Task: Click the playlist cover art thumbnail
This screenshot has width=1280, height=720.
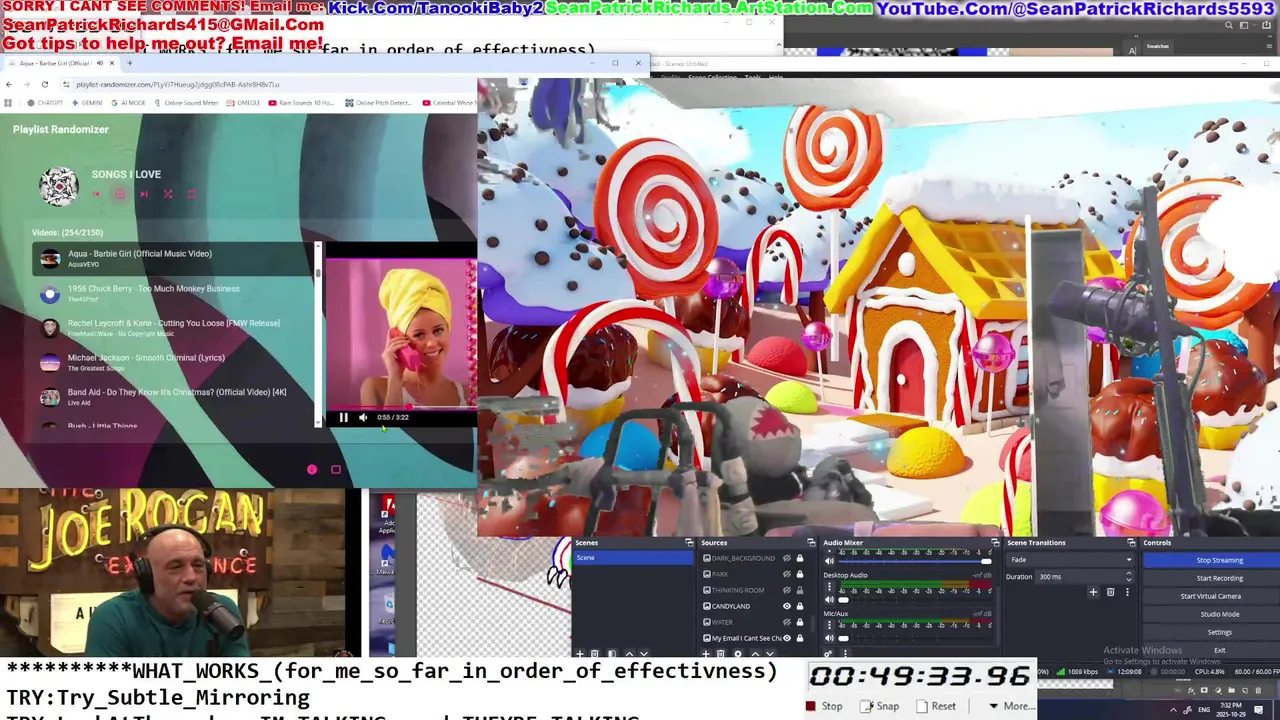Action: pos(59,186)
